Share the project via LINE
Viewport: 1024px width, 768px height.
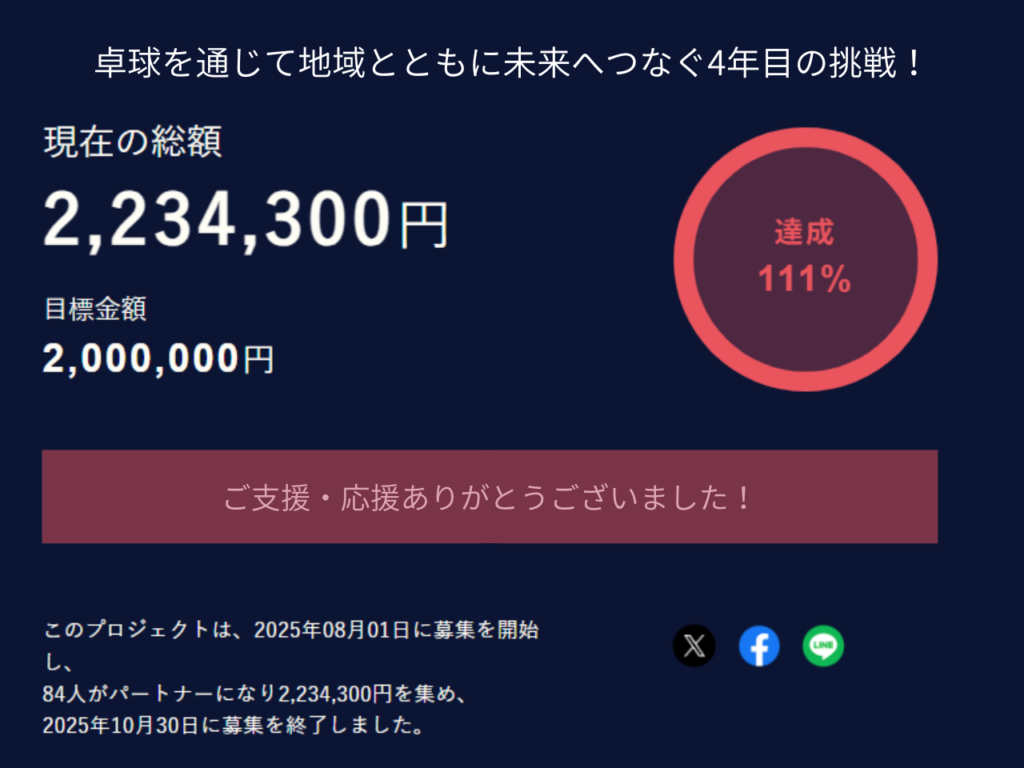(823, 646)
